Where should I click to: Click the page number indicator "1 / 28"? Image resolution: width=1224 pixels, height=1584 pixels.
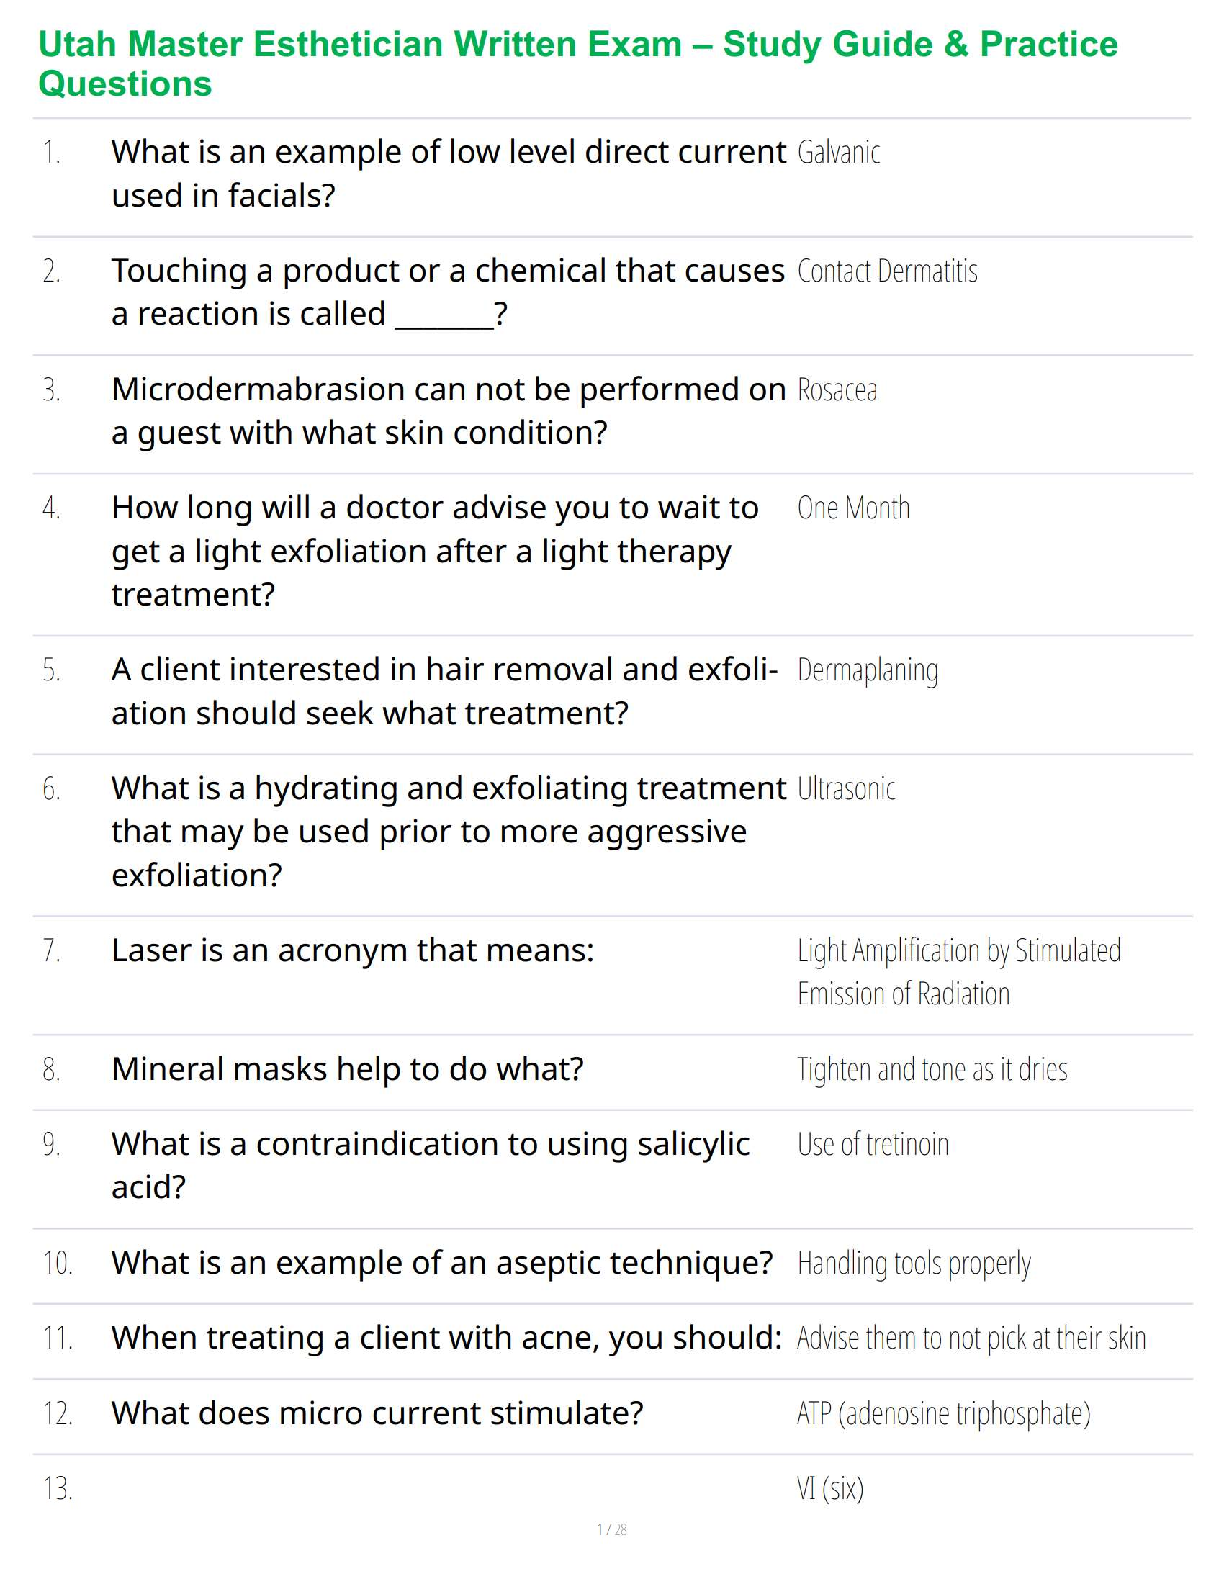611,1529
